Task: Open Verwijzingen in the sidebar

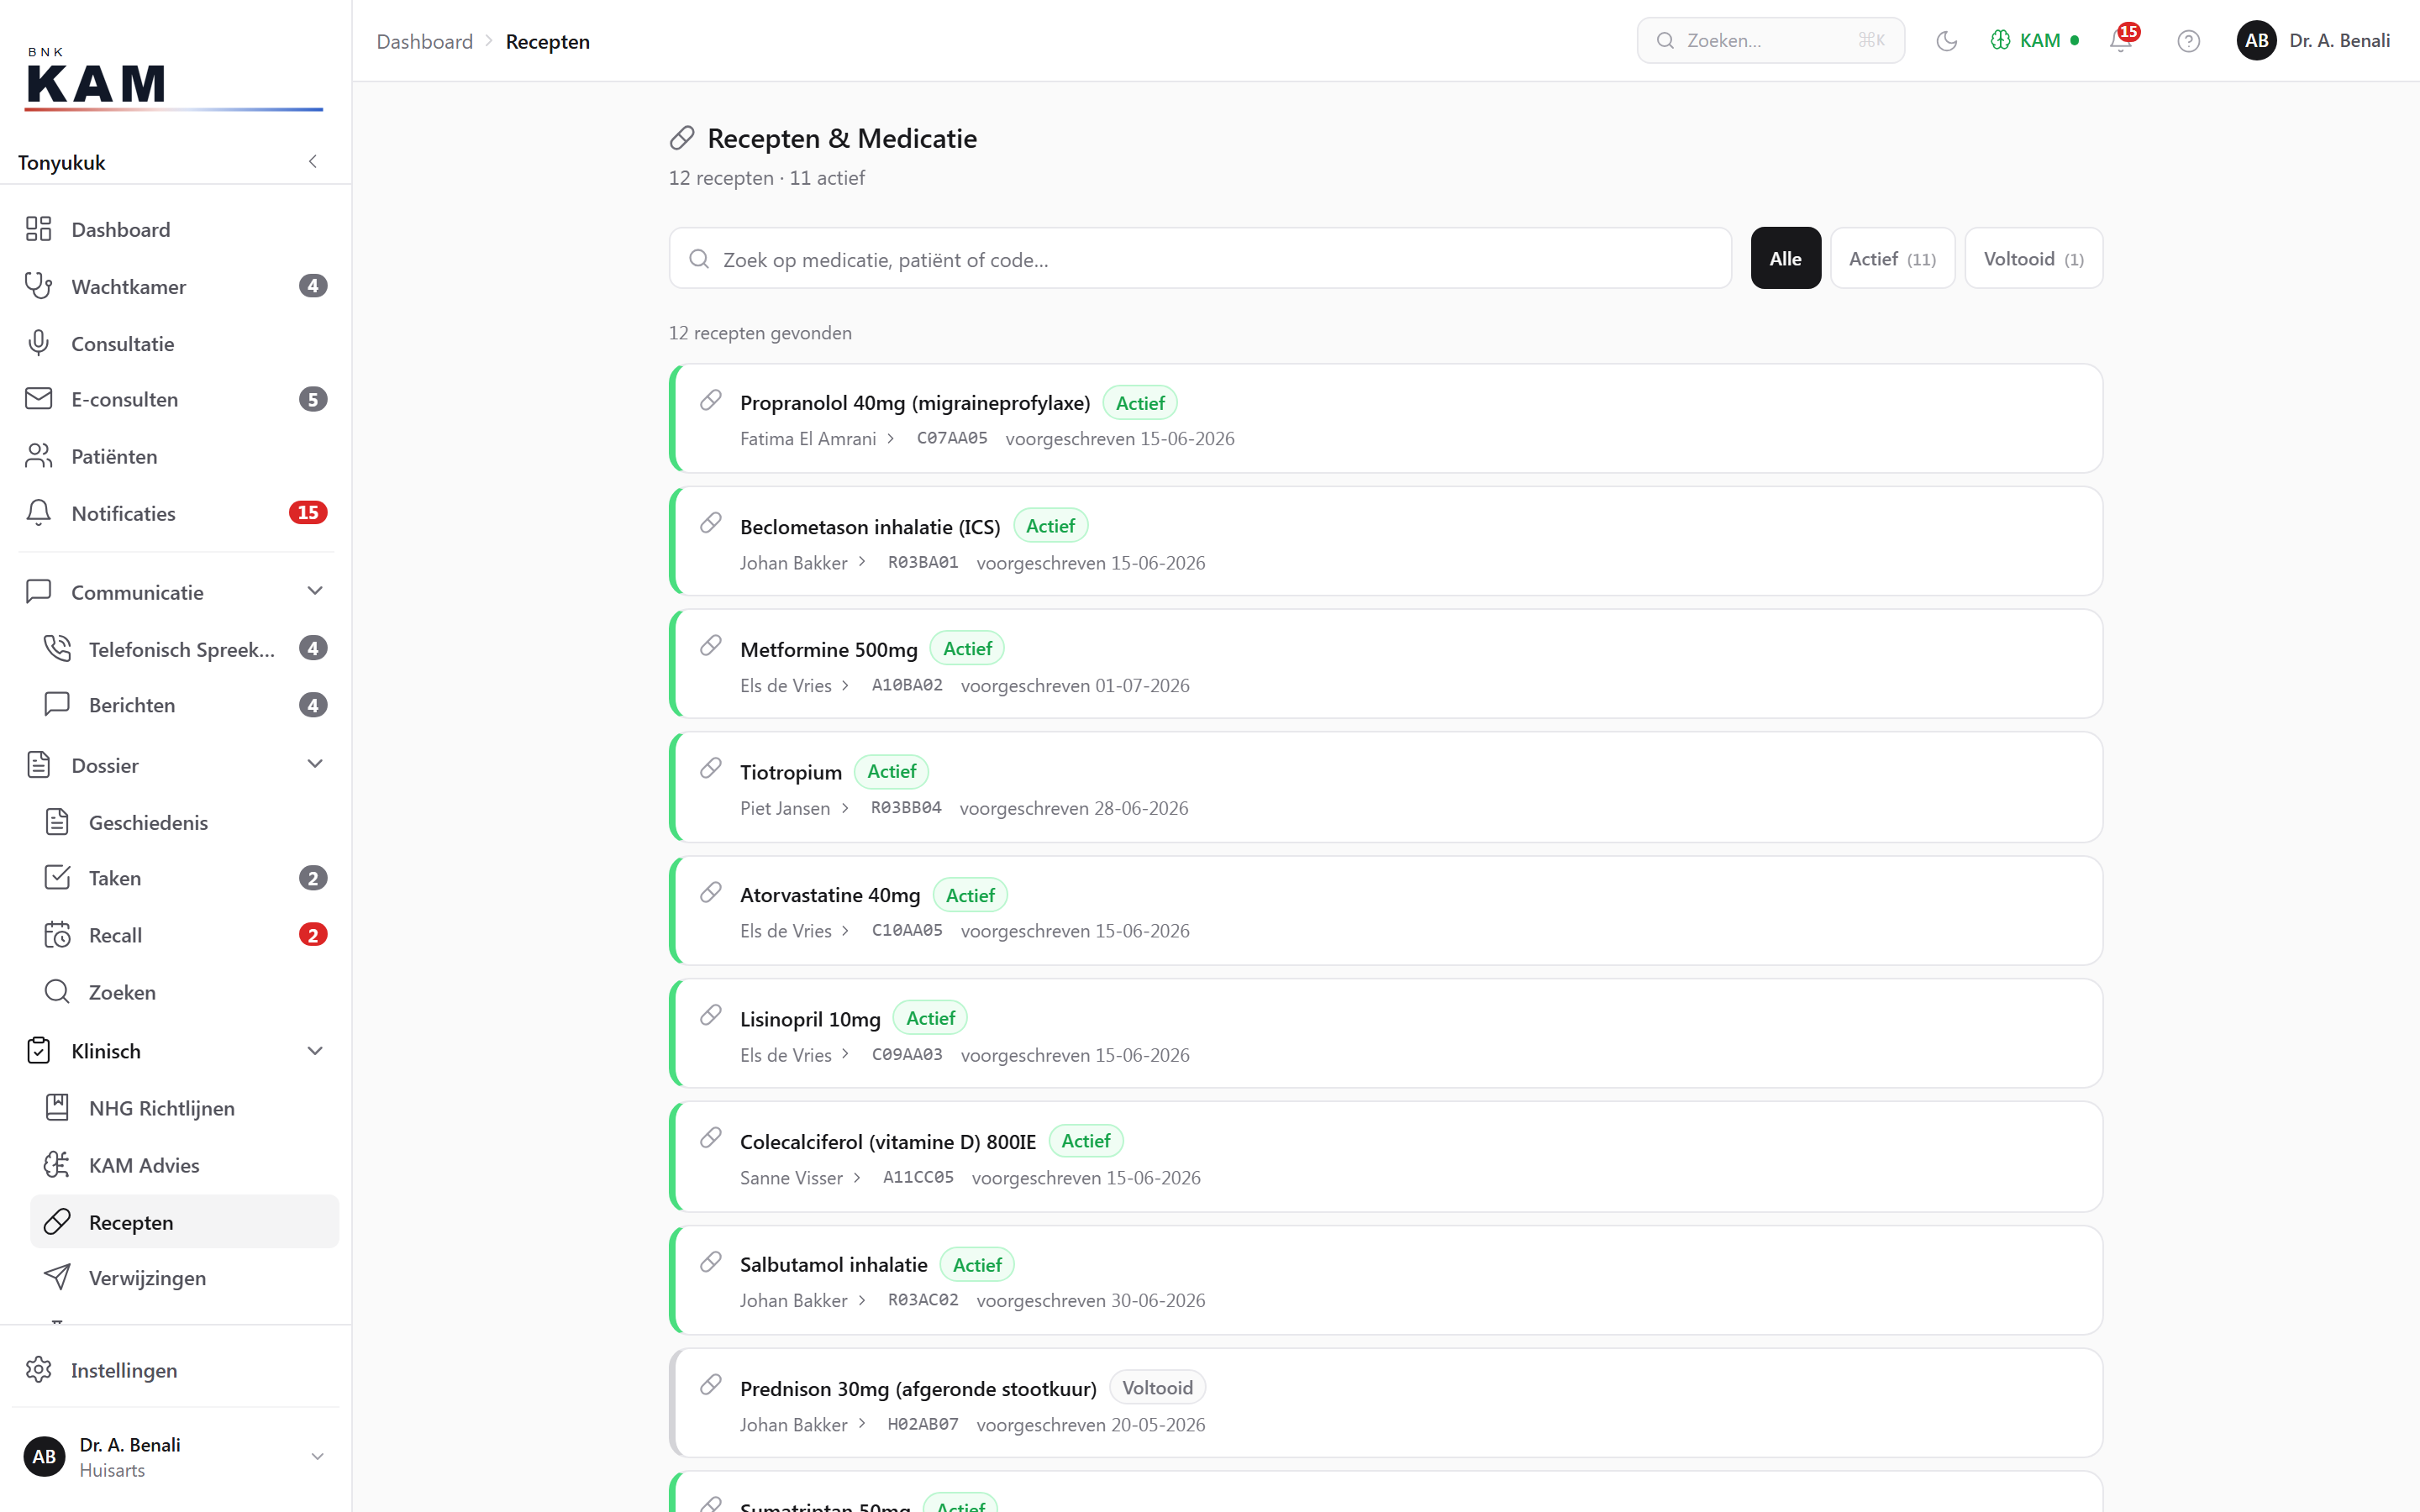Action: point(184,1278)
